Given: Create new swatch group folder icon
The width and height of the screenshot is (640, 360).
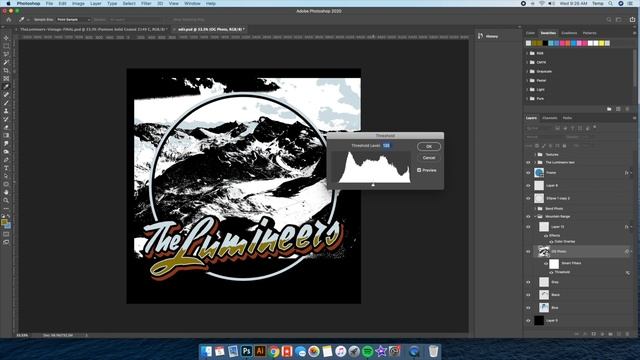Looking at the screenshot, I should point(609,109).
